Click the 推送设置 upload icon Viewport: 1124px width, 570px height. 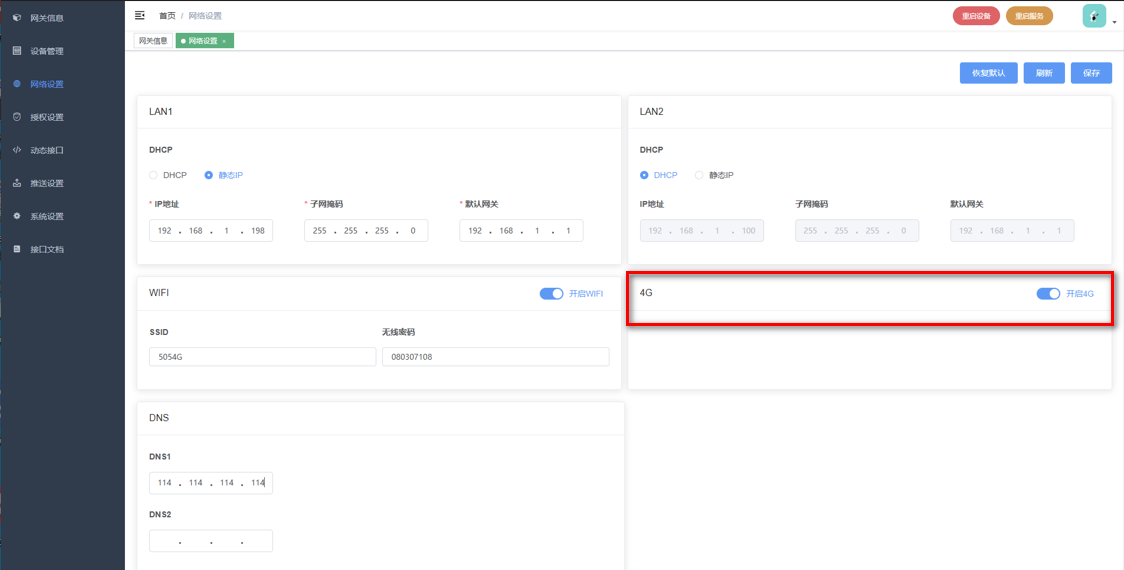click(x=17, y=183)
